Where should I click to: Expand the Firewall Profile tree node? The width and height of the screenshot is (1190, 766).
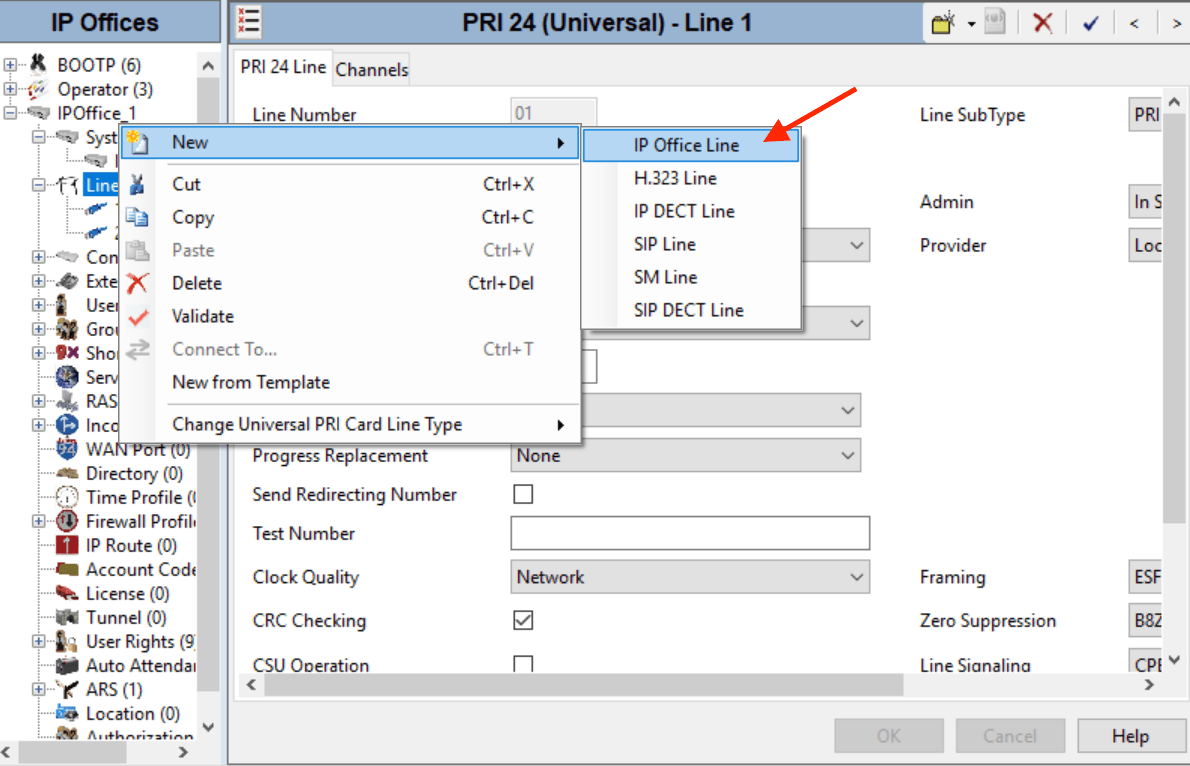(39, 522)
